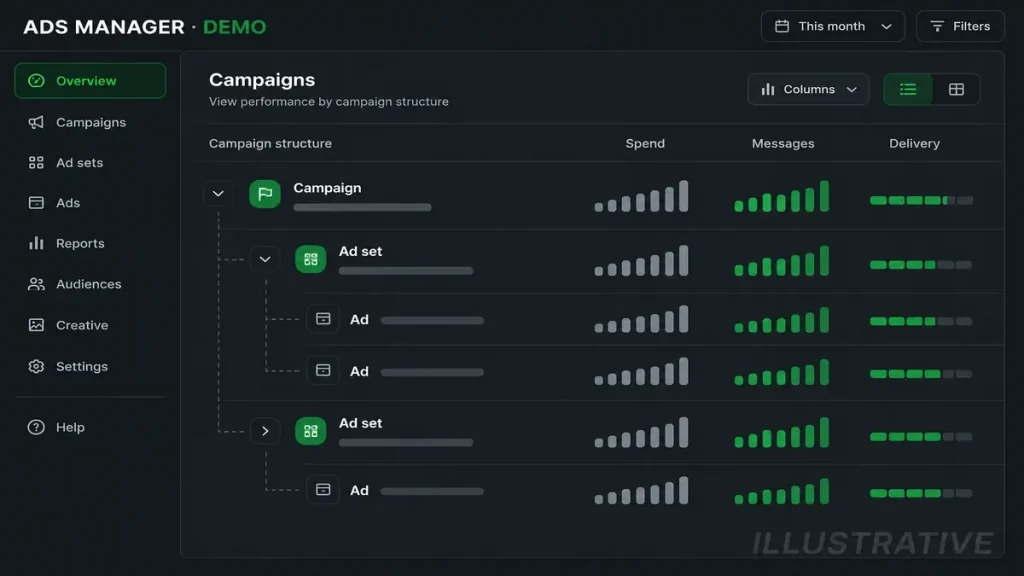Click the card icon beside Ads in sidebar
This screenshot has width=1024, height=576.
36,202
